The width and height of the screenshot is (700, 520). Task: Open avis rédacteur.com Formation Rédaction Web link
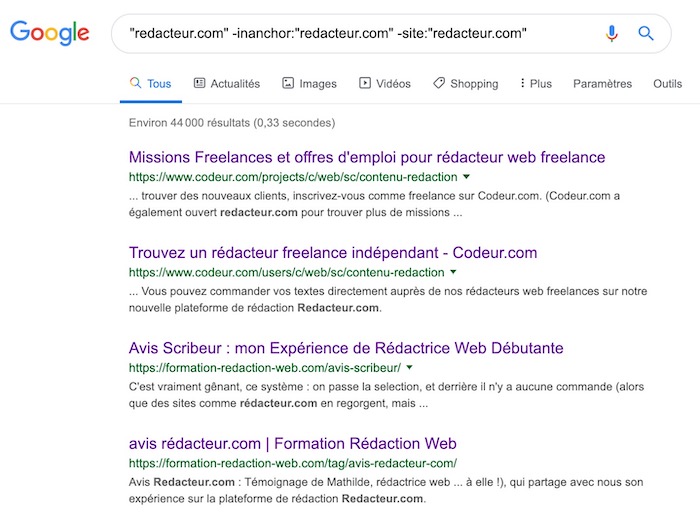[293, 443]
